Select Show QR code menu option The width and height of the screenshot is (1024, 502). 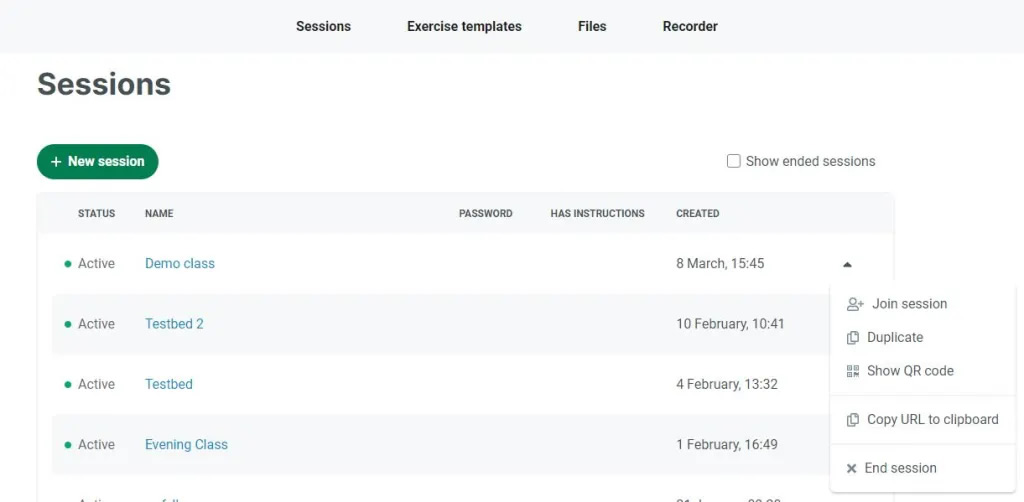pos(910,371)
